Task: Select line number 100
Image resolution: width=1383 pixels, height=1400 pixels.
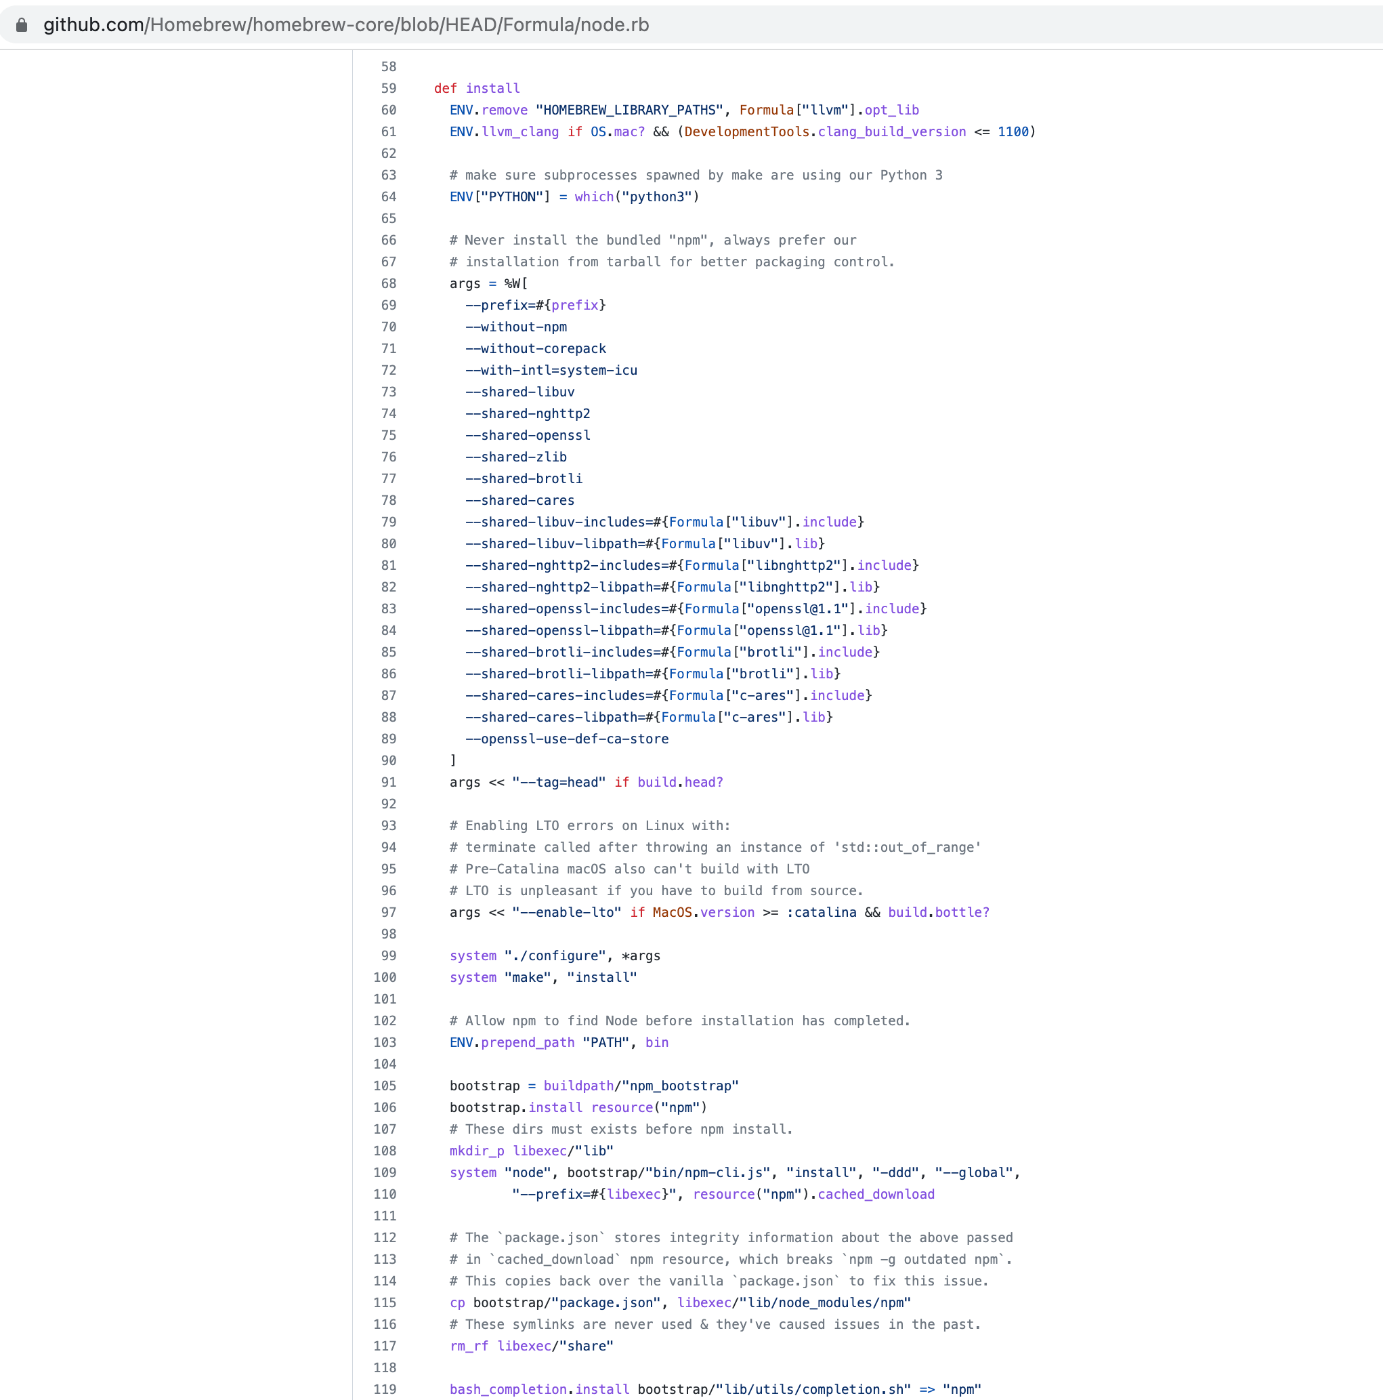Action: [385, 977]
